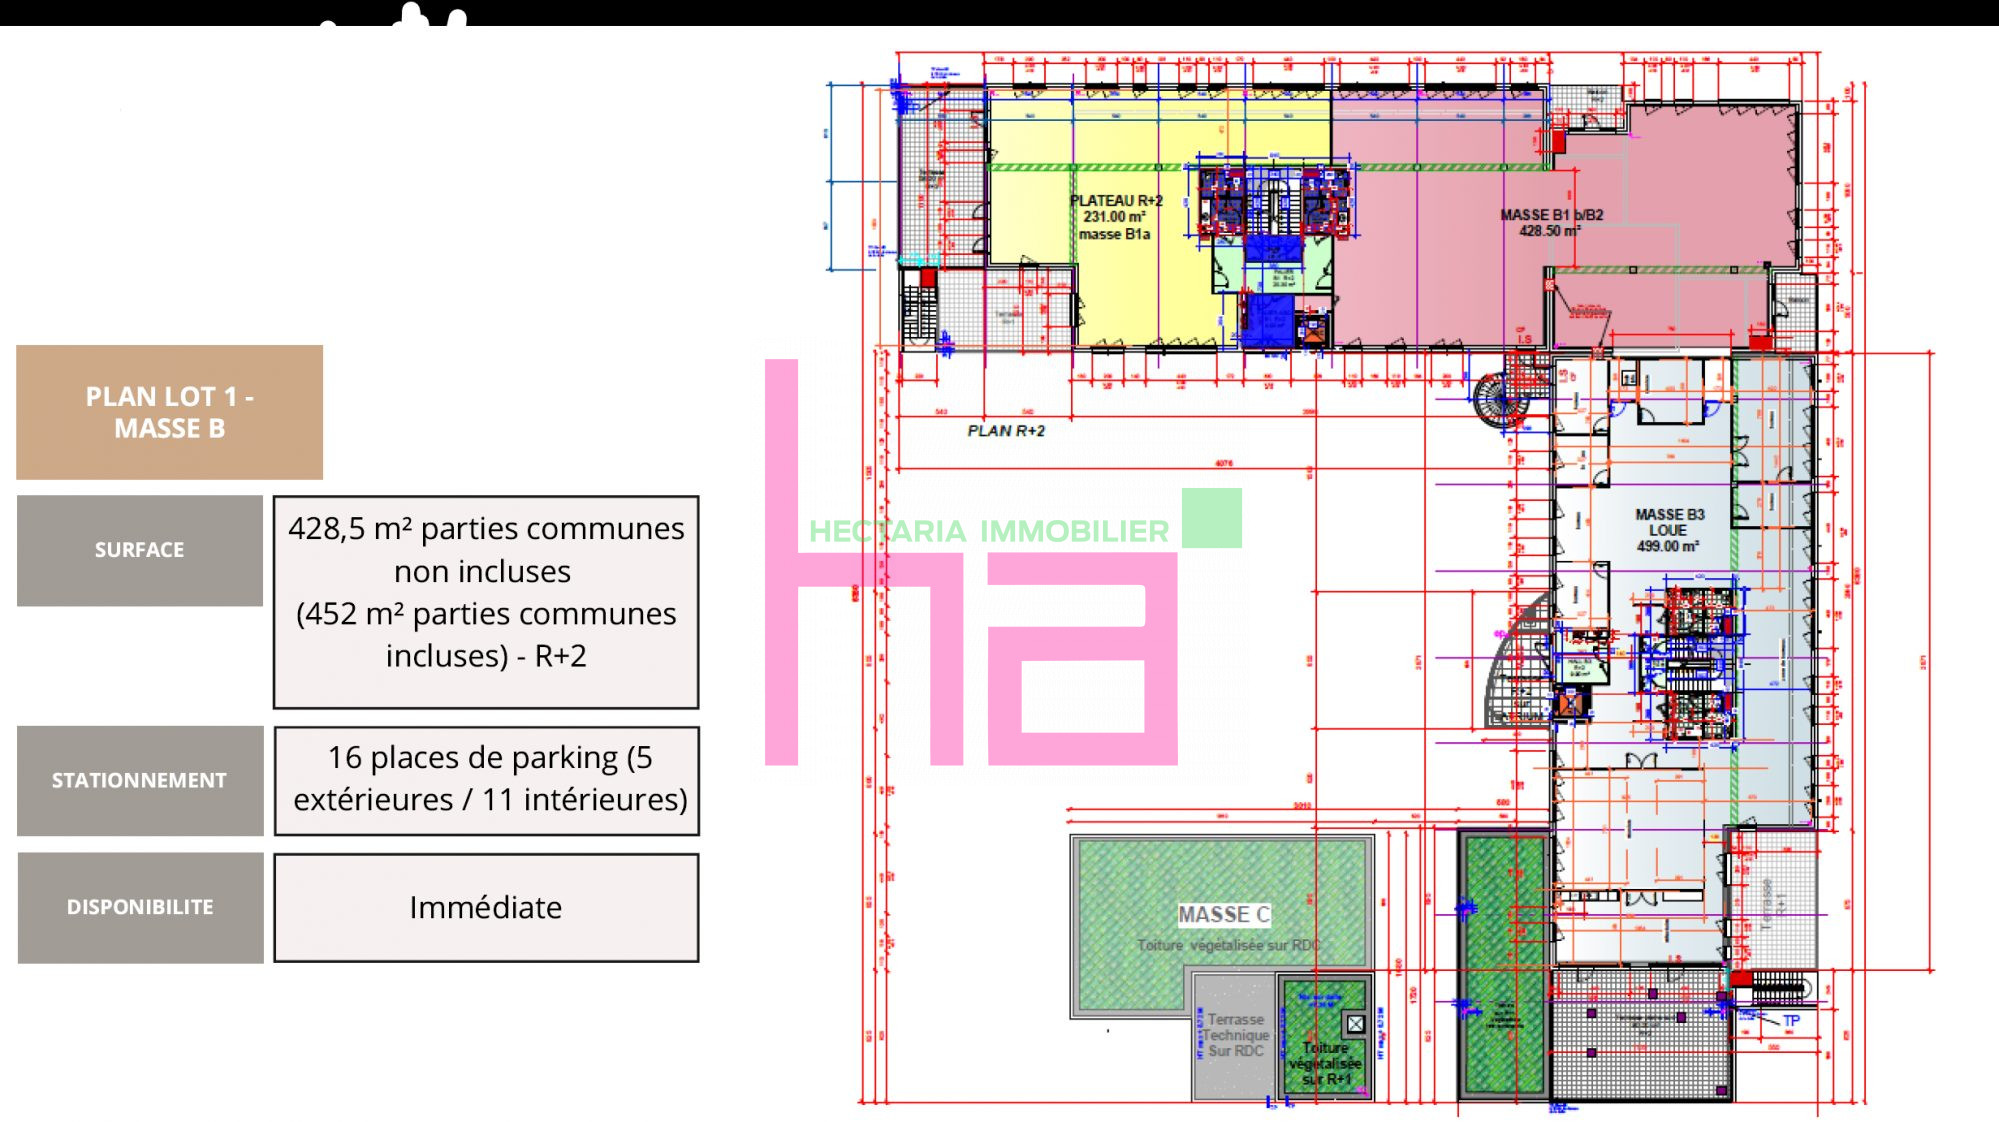Click the 428,5 m² surface description box
This screenshot has width=1999, height=1122.
(x=486, y=602)
